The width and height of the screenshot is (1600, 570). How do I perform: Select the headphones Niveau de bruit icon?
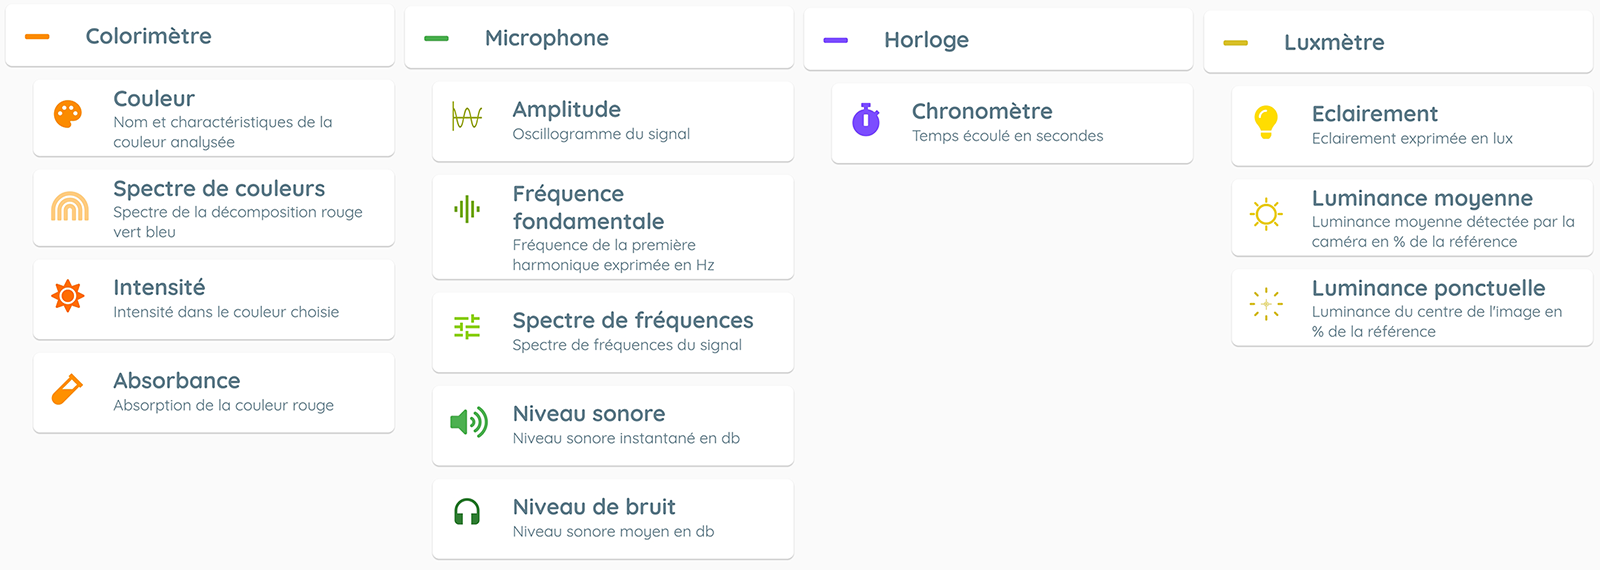[x=467, y=513]
